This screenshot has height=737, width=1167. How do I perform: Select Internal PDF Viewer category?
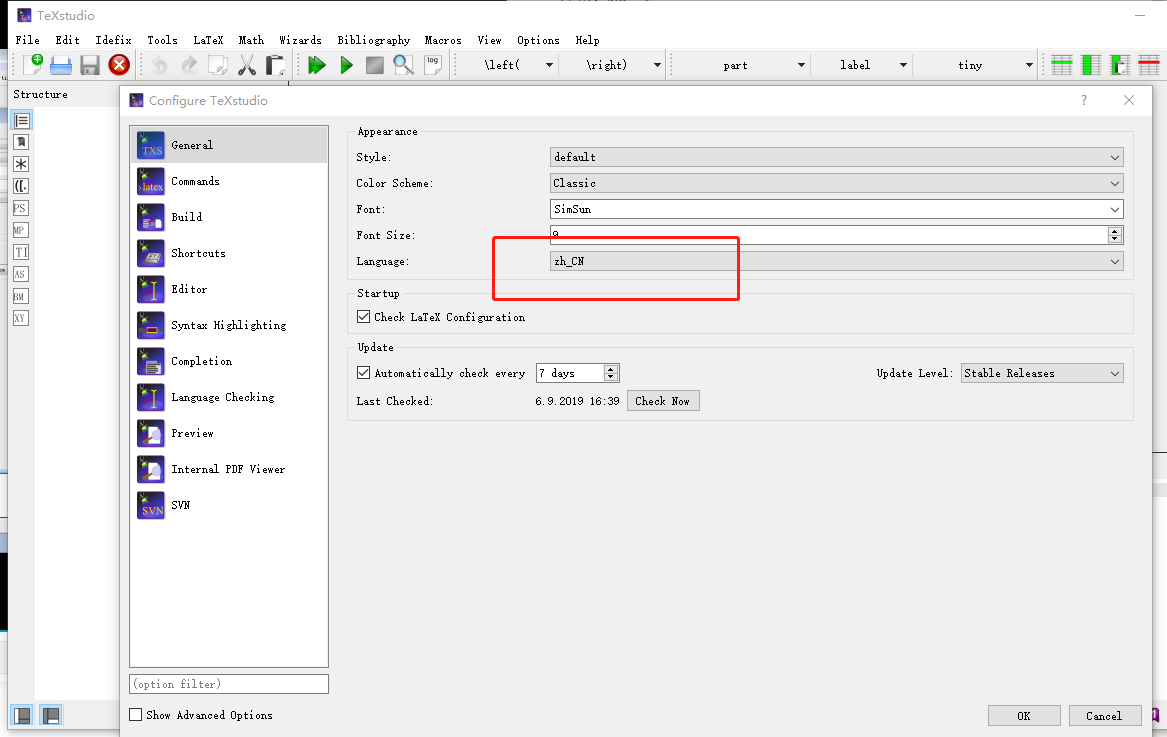click(x=228, y=469)
